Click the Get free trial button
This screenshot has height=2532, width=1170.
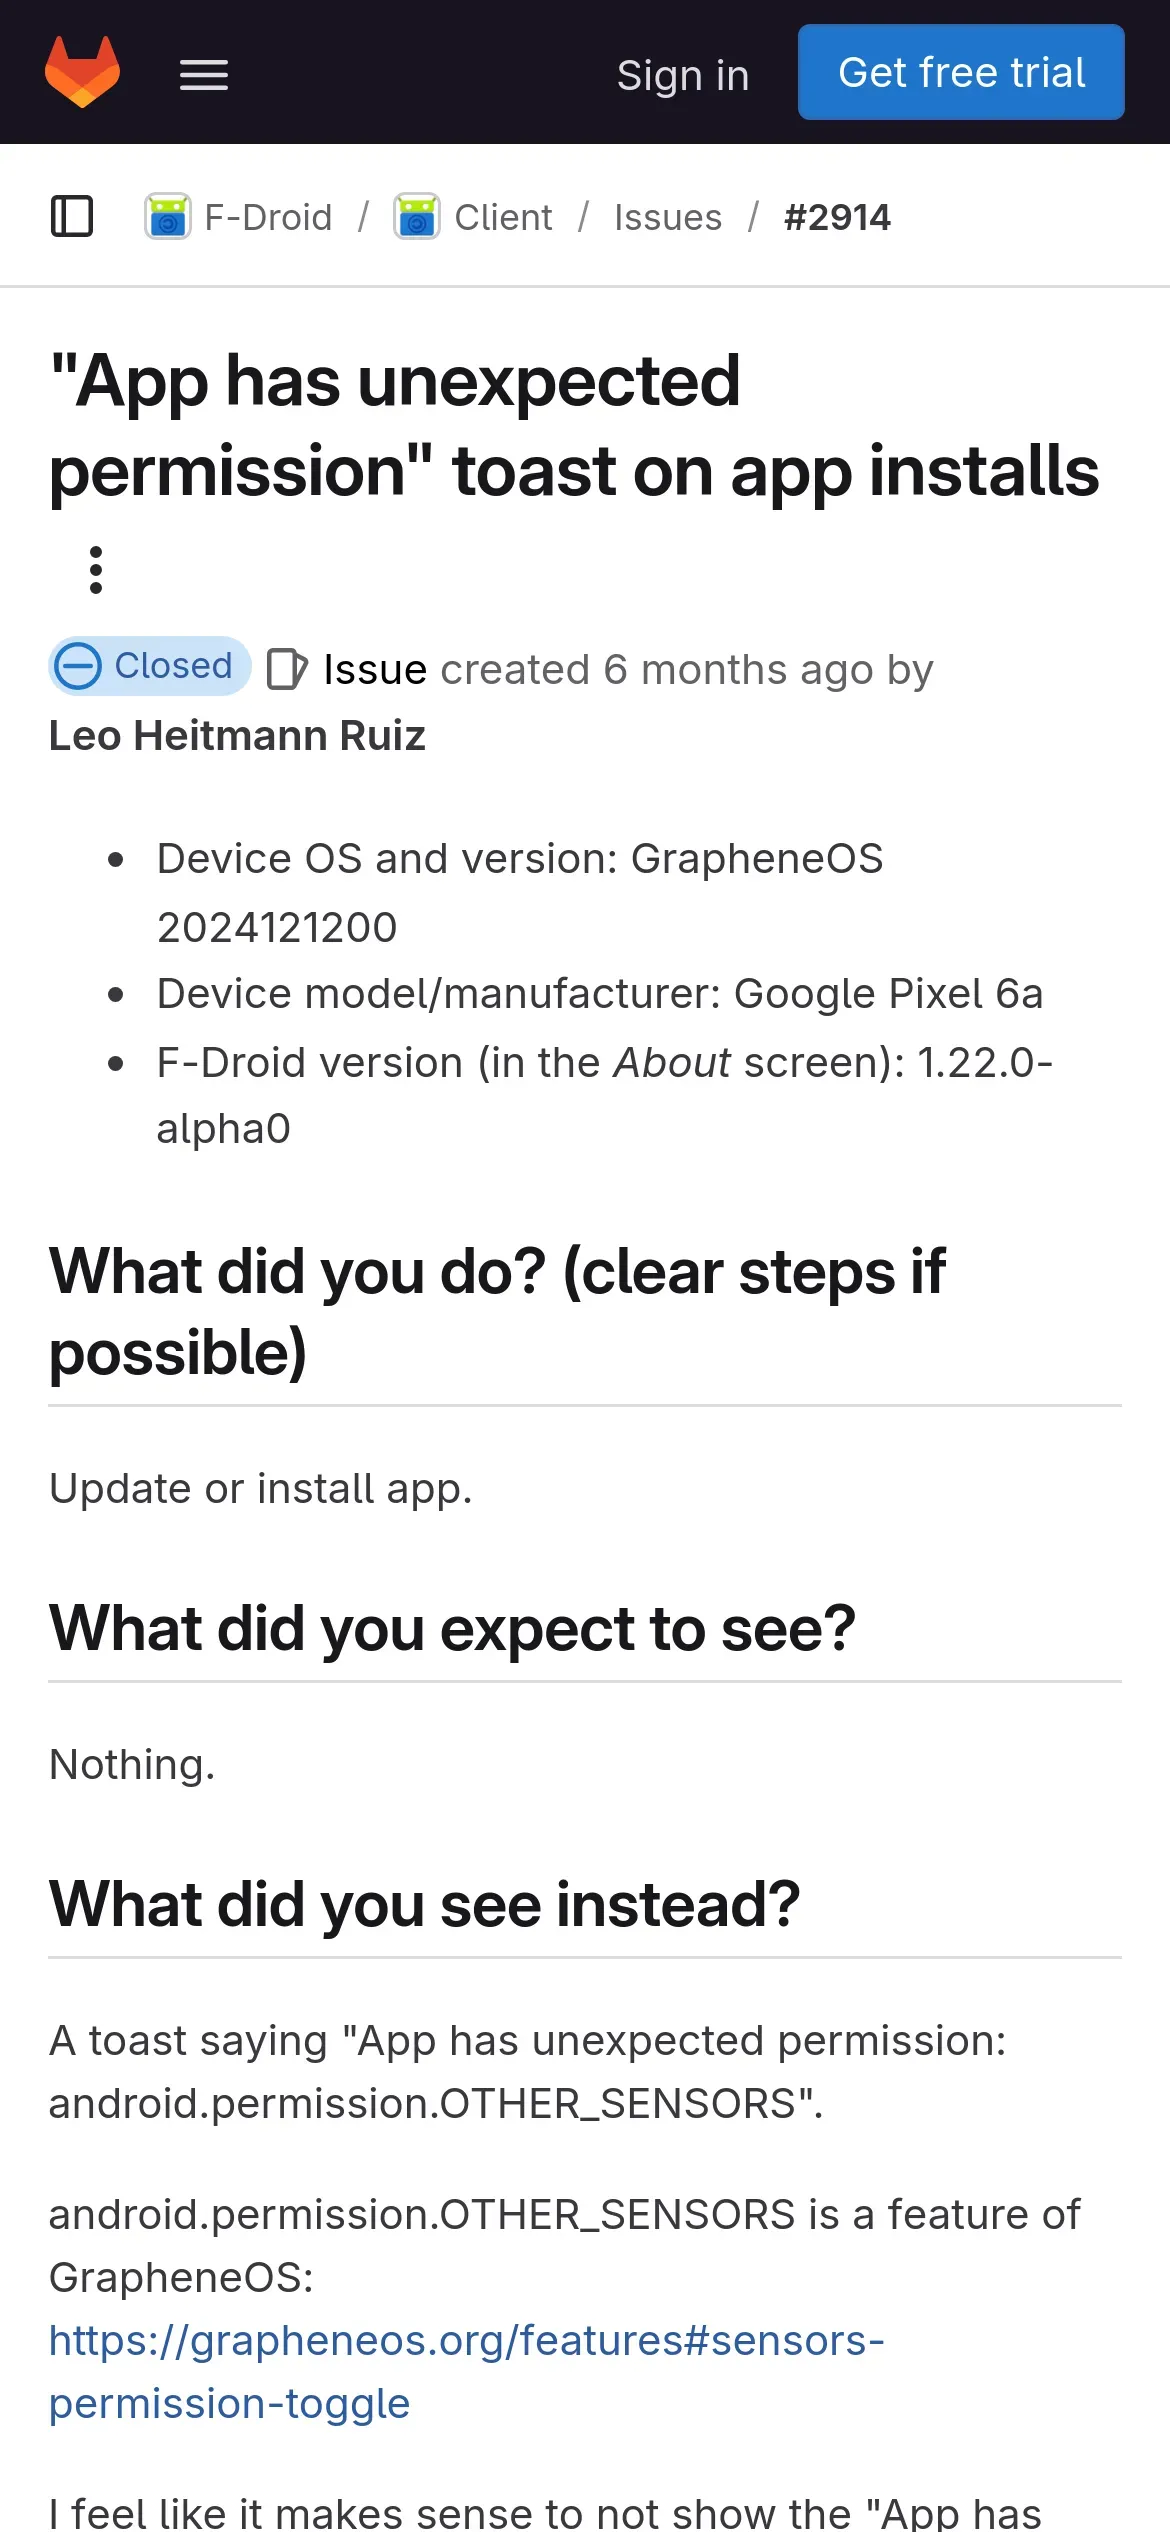pyautogui.click(x=961, y=72)
